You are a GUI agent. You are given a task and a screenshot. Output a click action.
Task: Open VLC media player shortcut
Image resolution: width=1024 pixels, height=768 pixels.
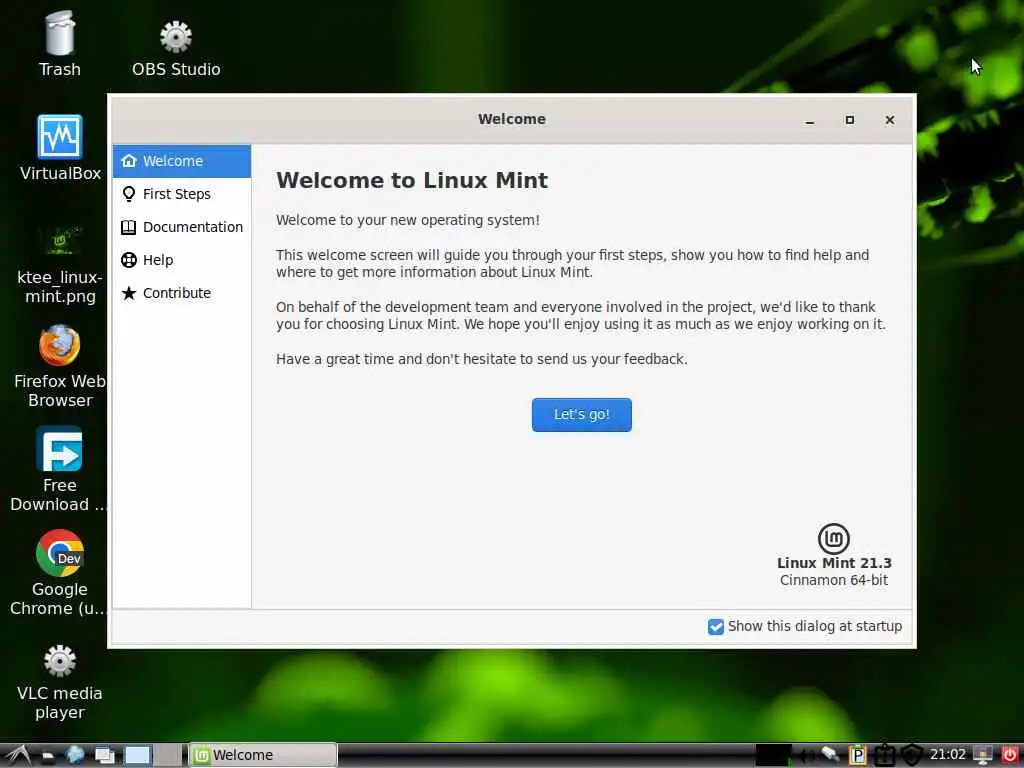[59, 681]
